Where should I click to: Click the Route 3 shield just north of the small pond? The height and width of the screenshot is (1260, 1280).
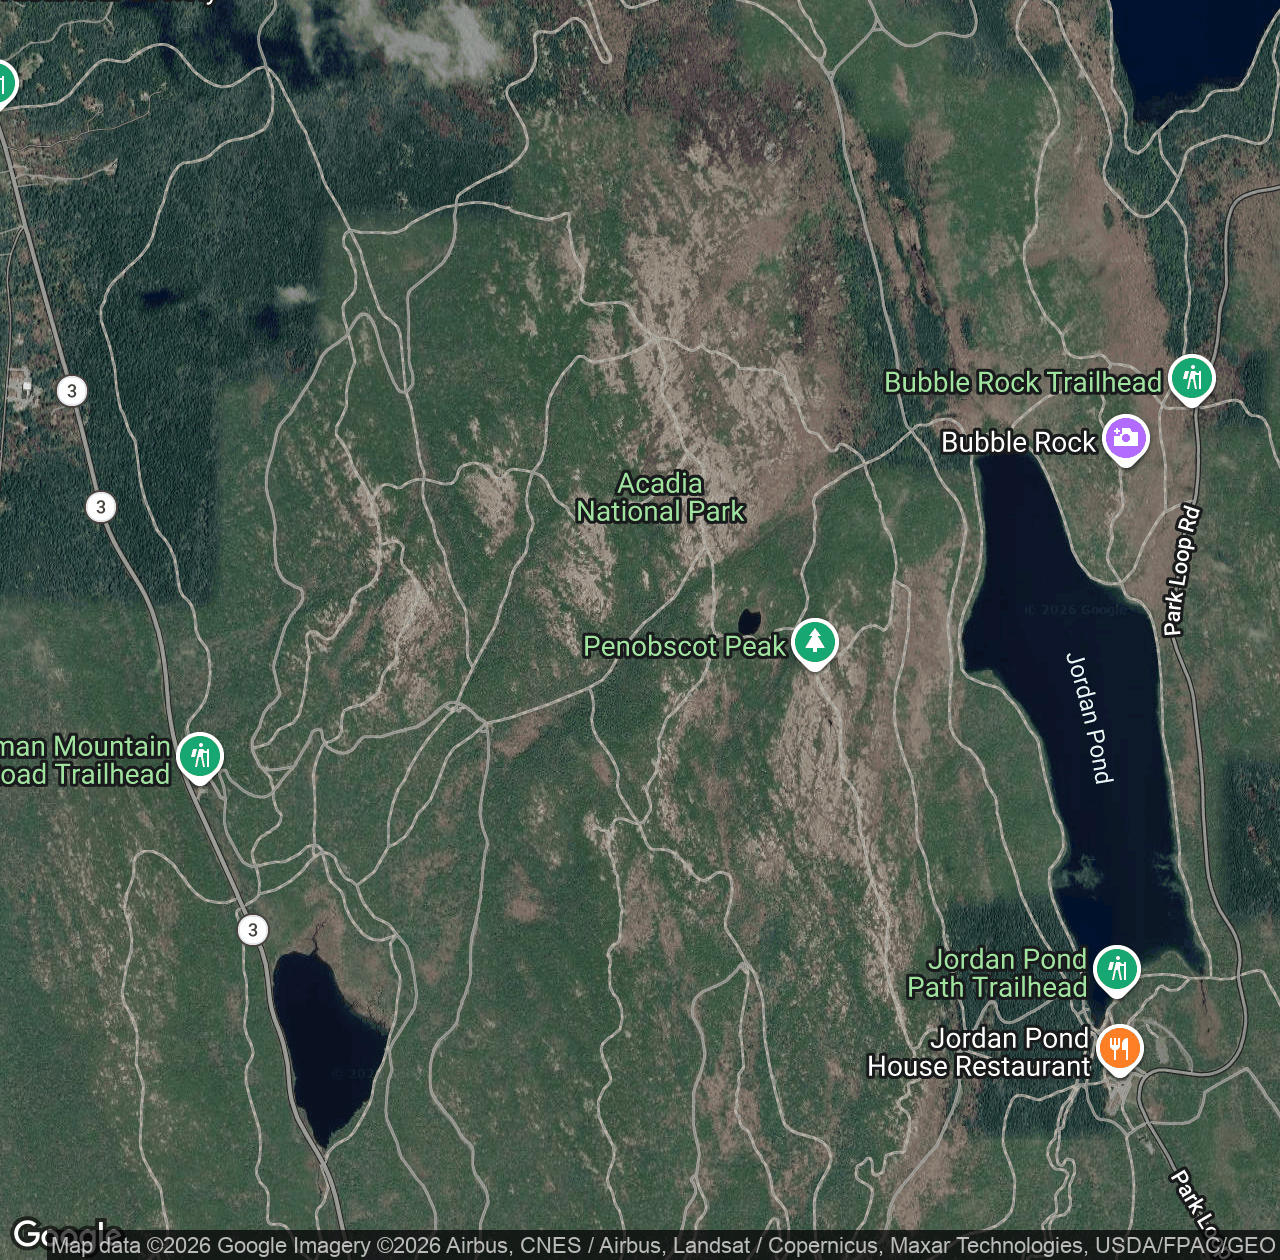pos(253,930)
